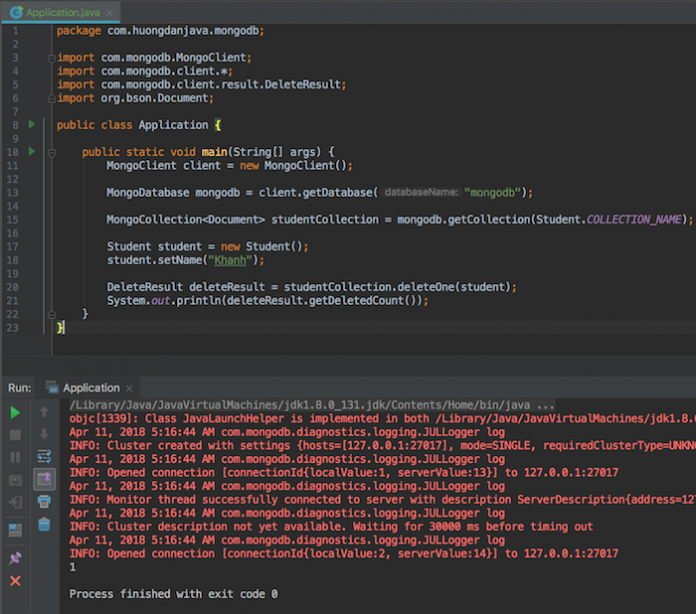Select the Application tab in Run panel
Screen dimensions: 696x614
tap(90, 388)
